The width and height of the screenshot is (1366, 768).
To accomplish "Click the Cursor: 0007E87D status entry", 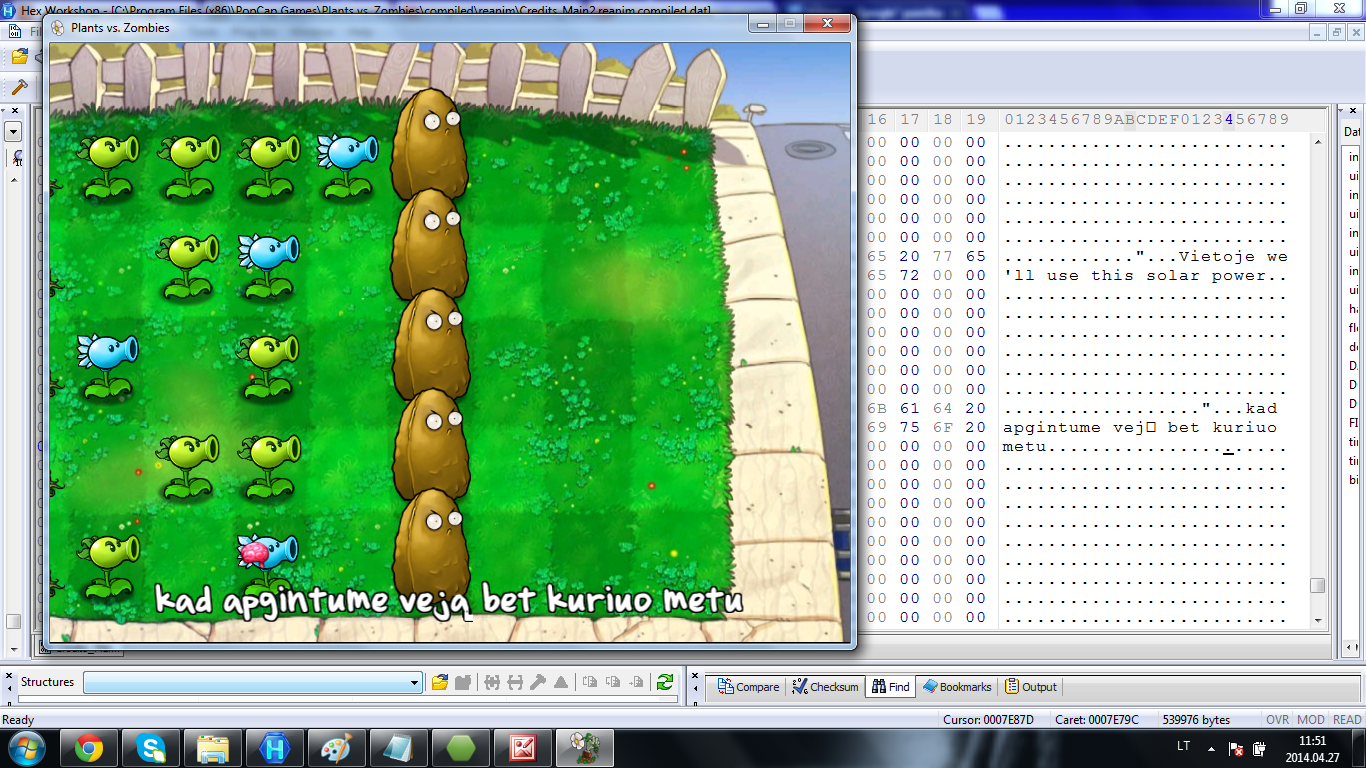I will pyautogui.click(x=988, y=720).
